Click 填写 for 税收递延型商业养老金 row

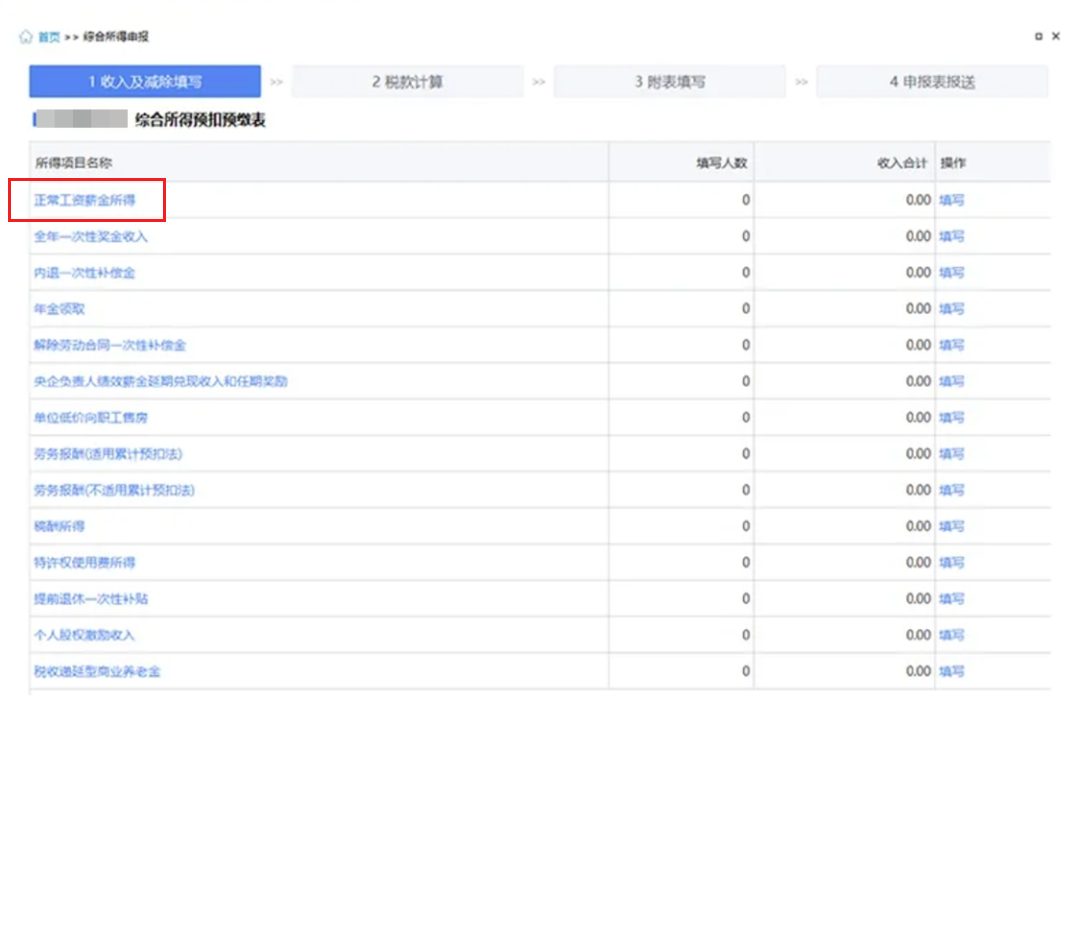pyautogui.click(x=951, y=671)
